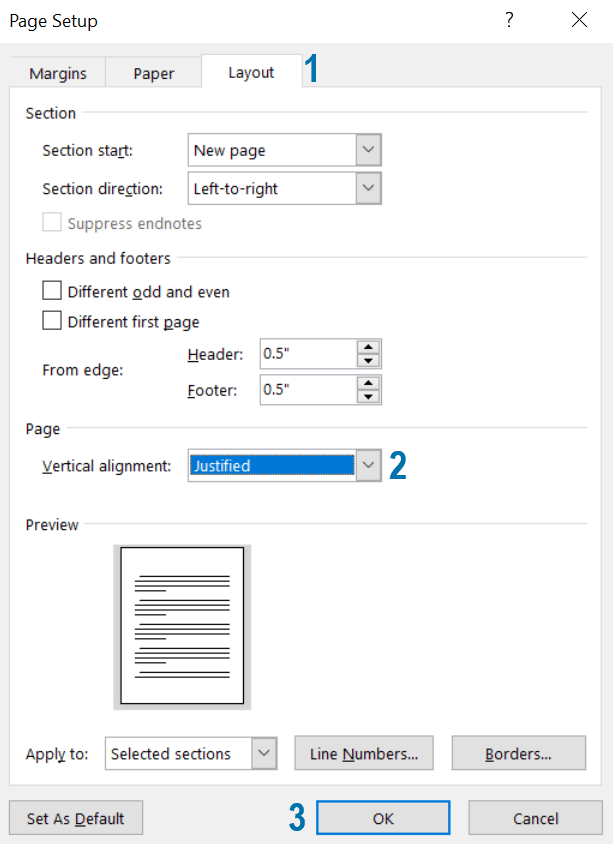Close the Page Setup dialog
The height and width of the screenshot is (844, 613).
coord(579,20)
